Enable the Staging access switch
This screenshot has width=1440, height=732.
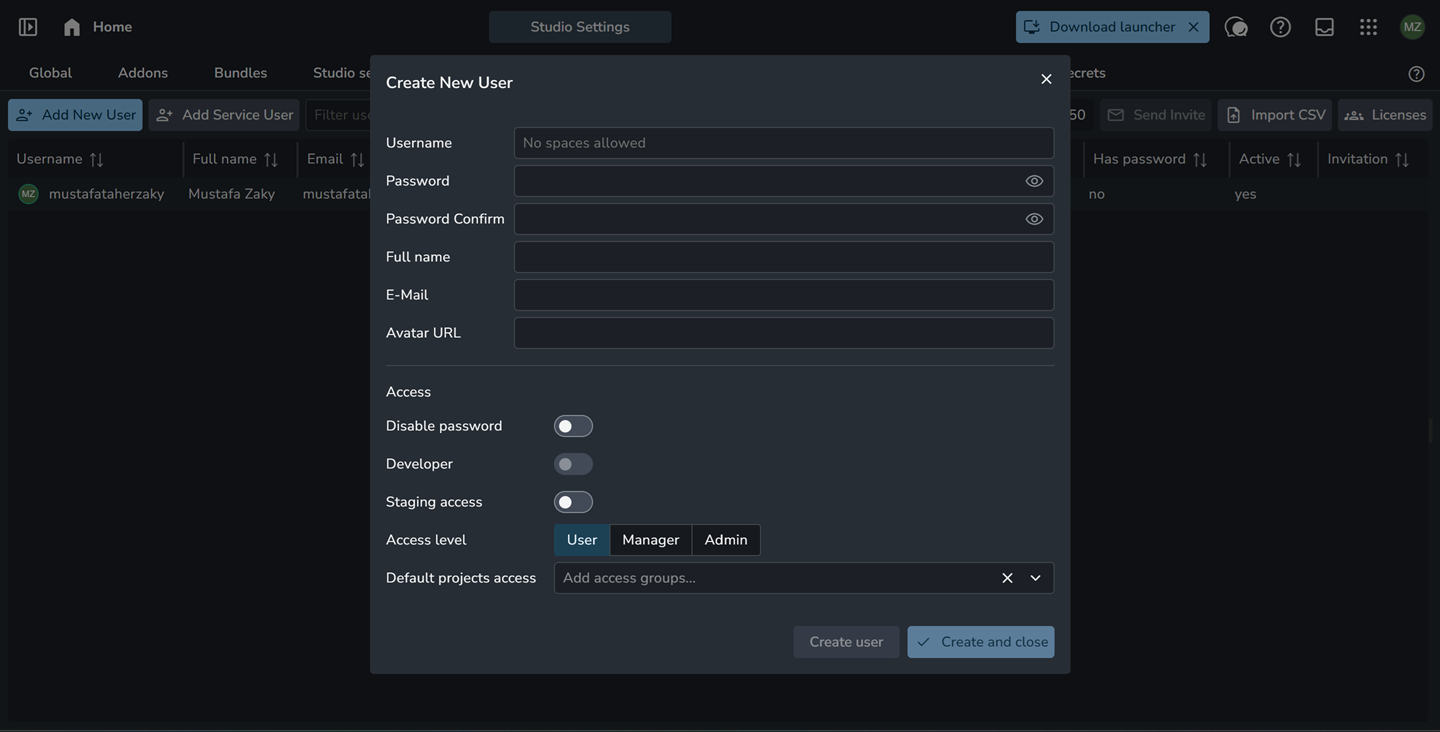pyautogui.click(x=574, y=502)
